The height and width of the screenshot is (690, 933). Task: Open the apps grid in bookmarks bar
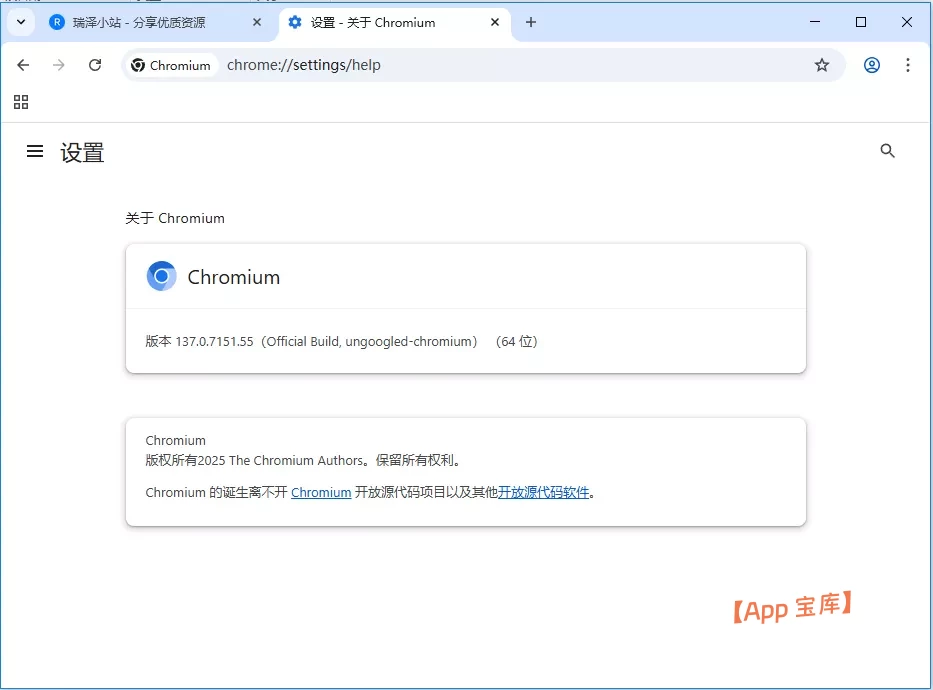[21, 102]
